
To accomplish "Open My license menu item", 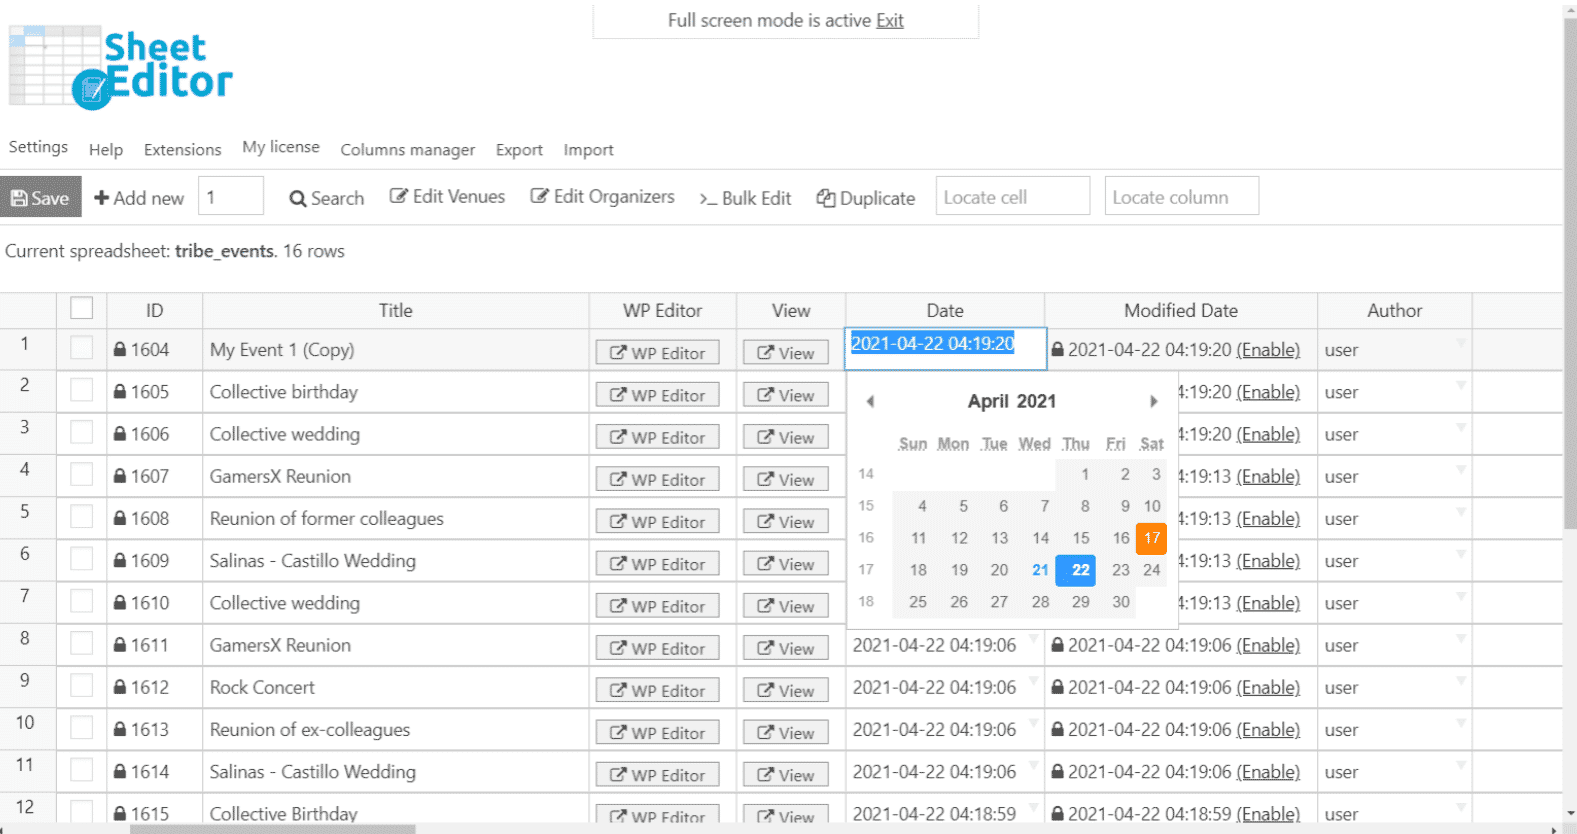I will (x=281, y=147).
